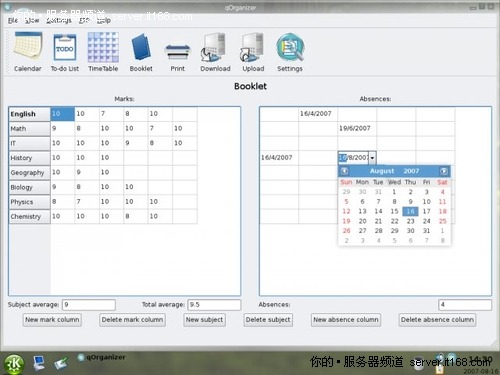Open the KDE start menu button

(14, 364)
